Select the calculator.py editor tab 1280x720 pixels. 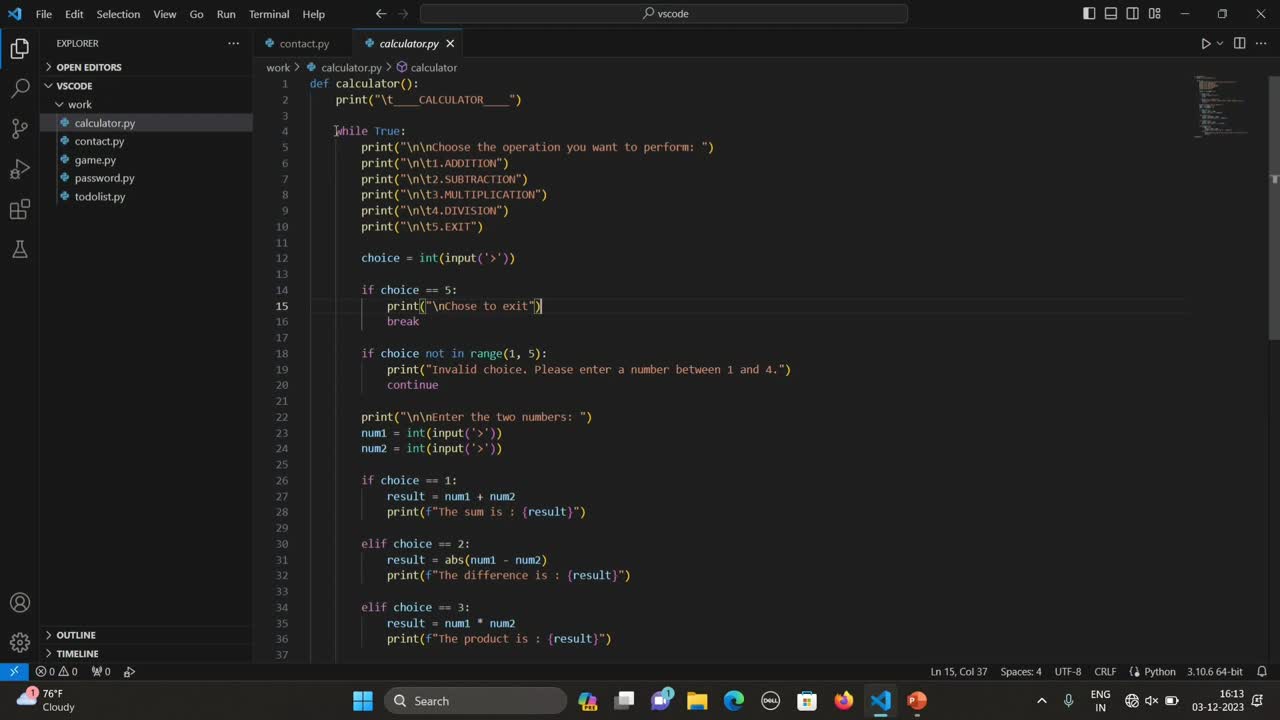[x=409, y=44]
